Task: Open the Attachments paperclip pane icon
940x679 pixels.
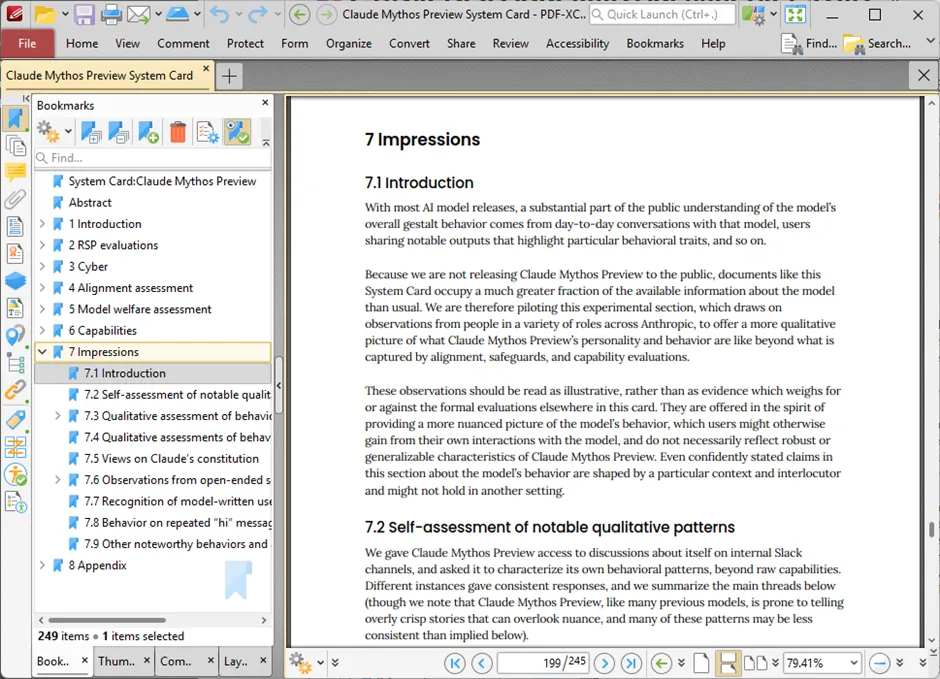Action: tap(15, 199)
